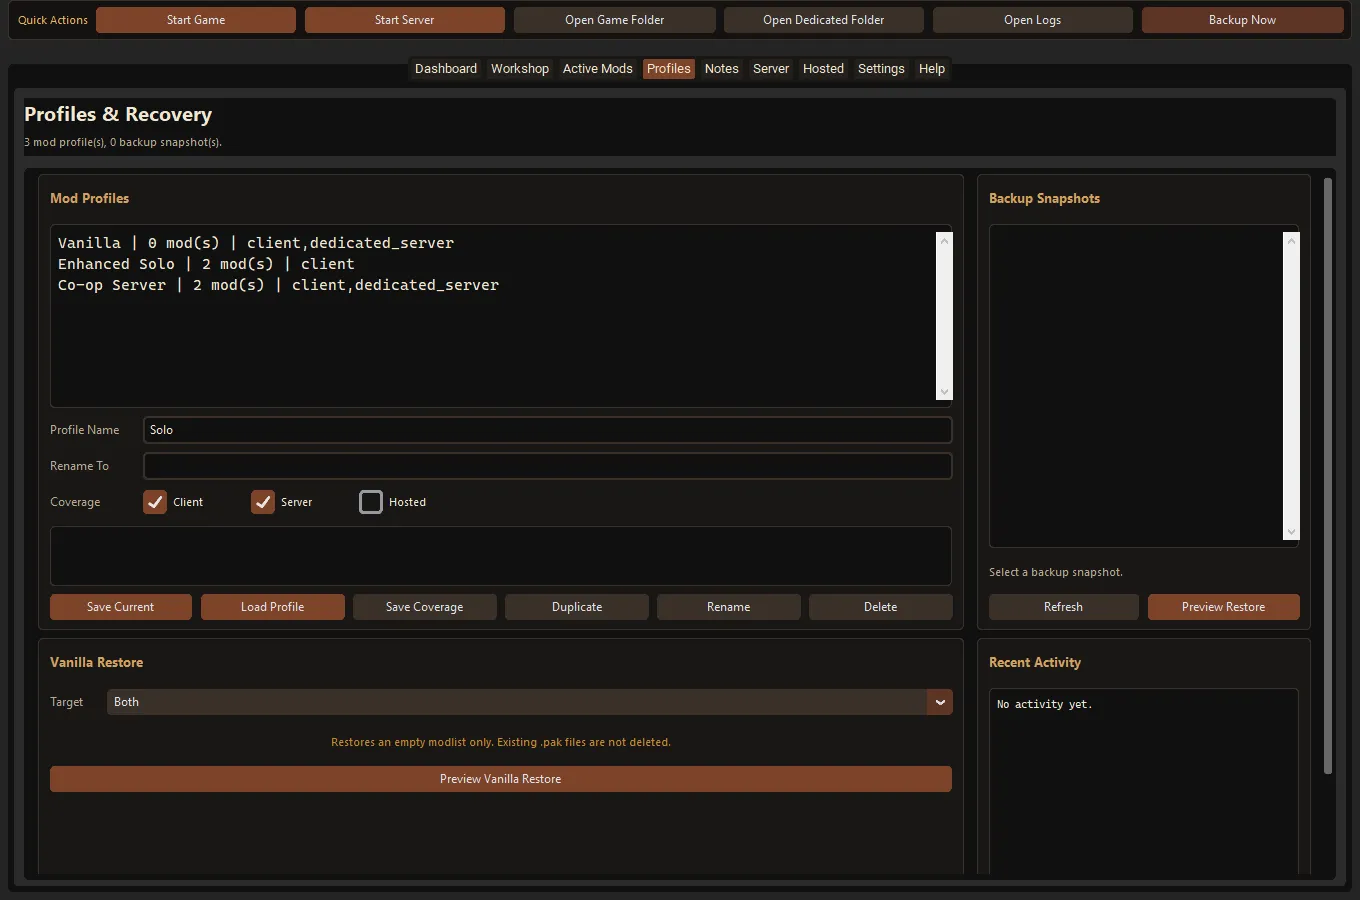Open the Dedicated Folder
This screenshot has height=900, width=1360.
click(824, 20)
